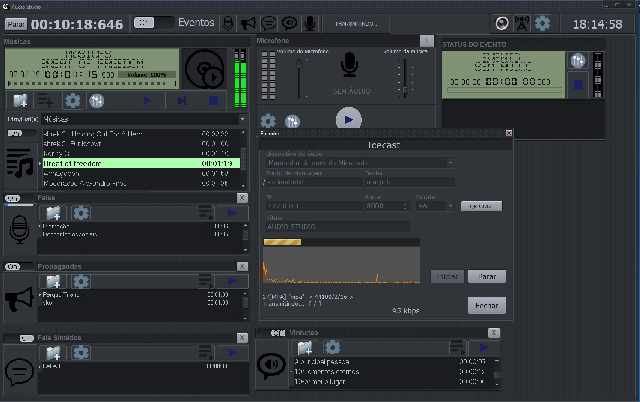Viewport: 640px width, 402px height.
Task: Click the round play button in Microfone panel
Action: pos(349,119)
